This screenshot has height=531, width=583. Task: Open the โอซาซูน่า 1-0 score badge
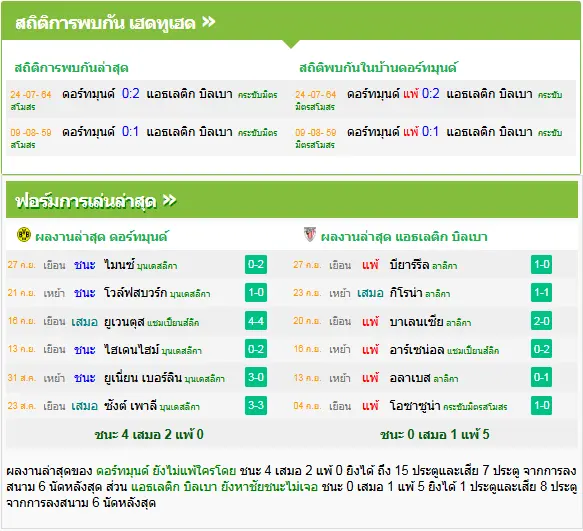541,405
